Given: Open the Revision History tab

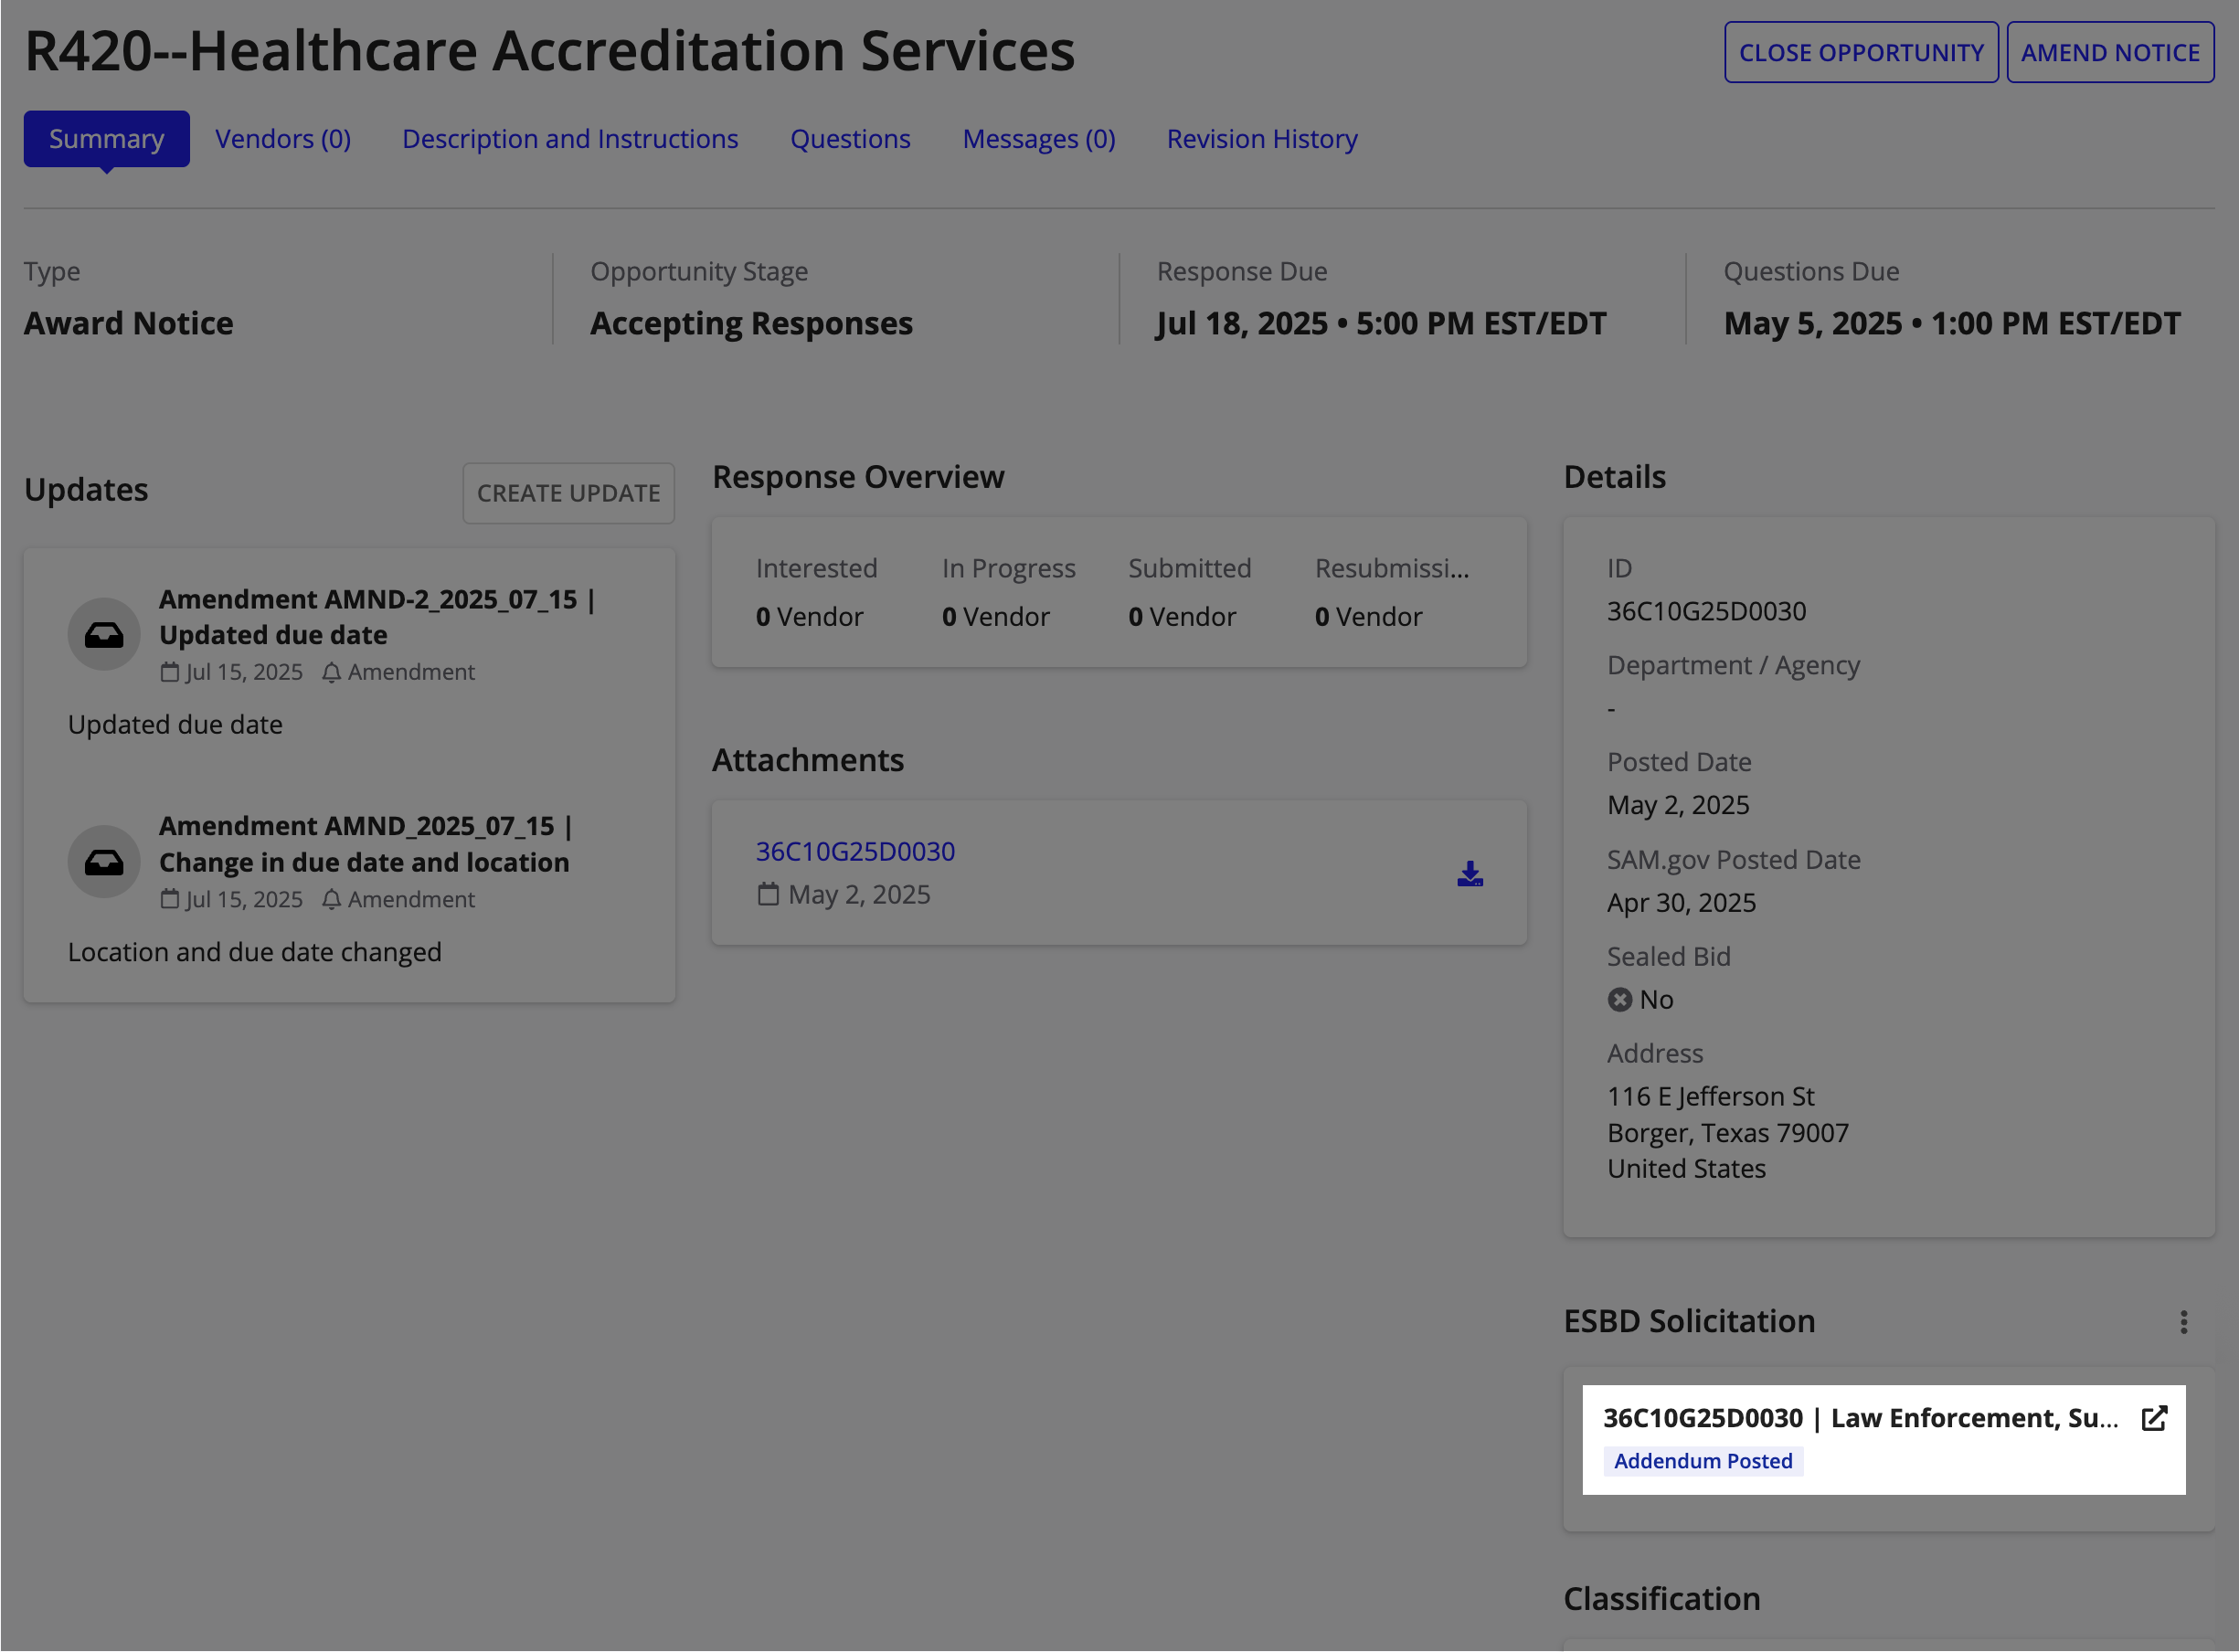Looking at the screenshot, I should 1262,139.
